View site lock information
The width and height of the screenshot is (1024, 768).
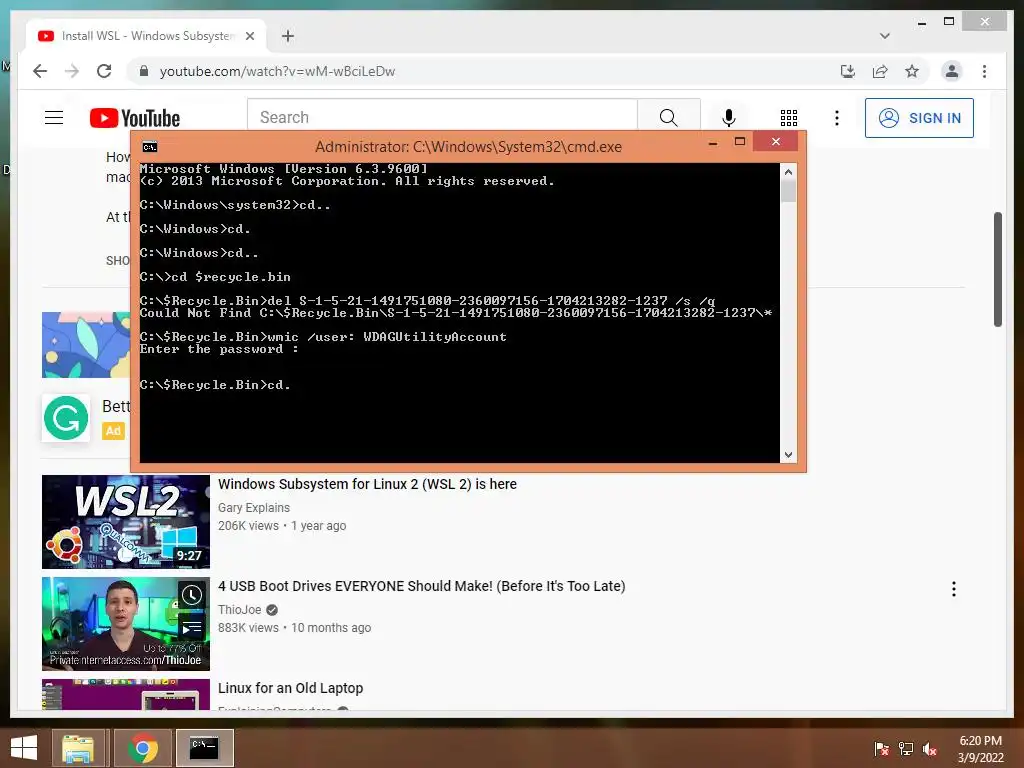coord(144,71)
